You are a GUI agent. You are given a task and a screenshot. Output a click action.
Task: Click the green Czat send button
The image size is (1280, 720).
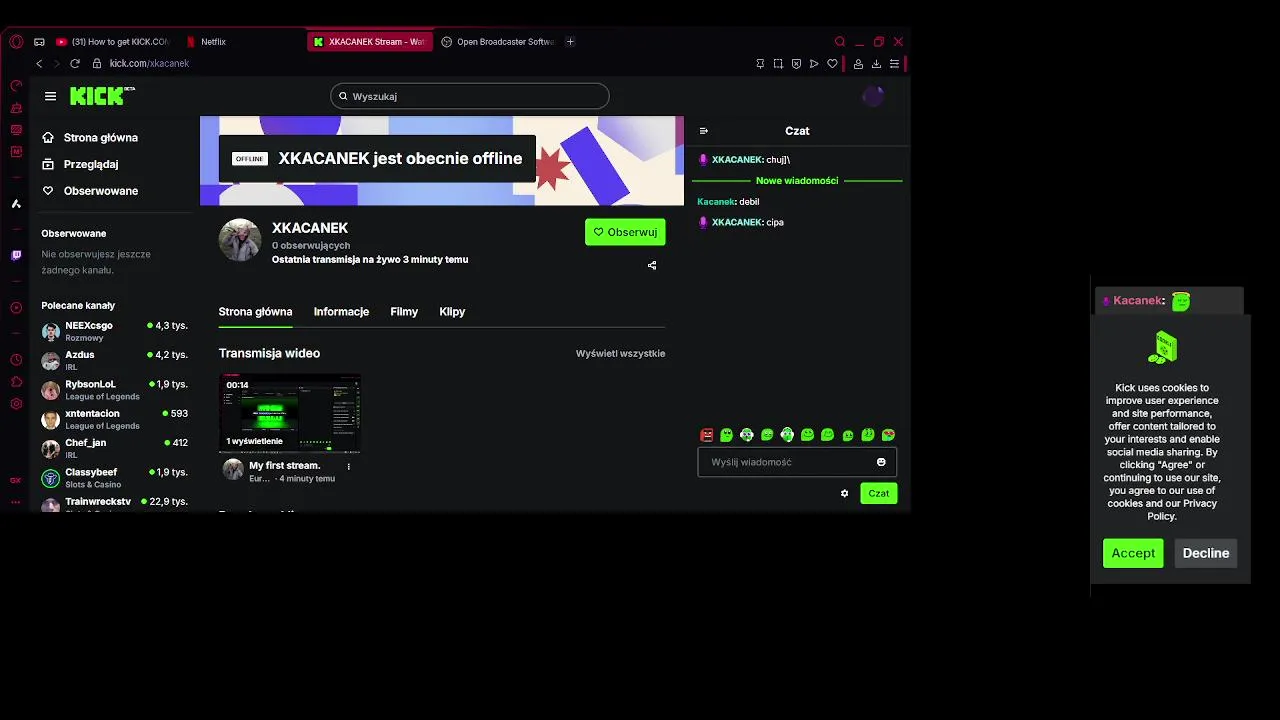[879, 493]
